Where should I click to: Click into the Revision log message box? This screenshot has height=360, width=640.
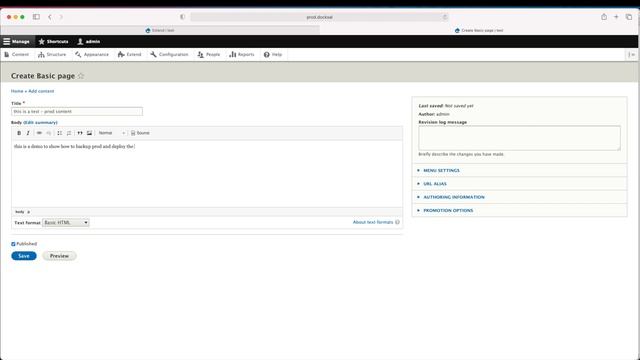tap(519, 138)
